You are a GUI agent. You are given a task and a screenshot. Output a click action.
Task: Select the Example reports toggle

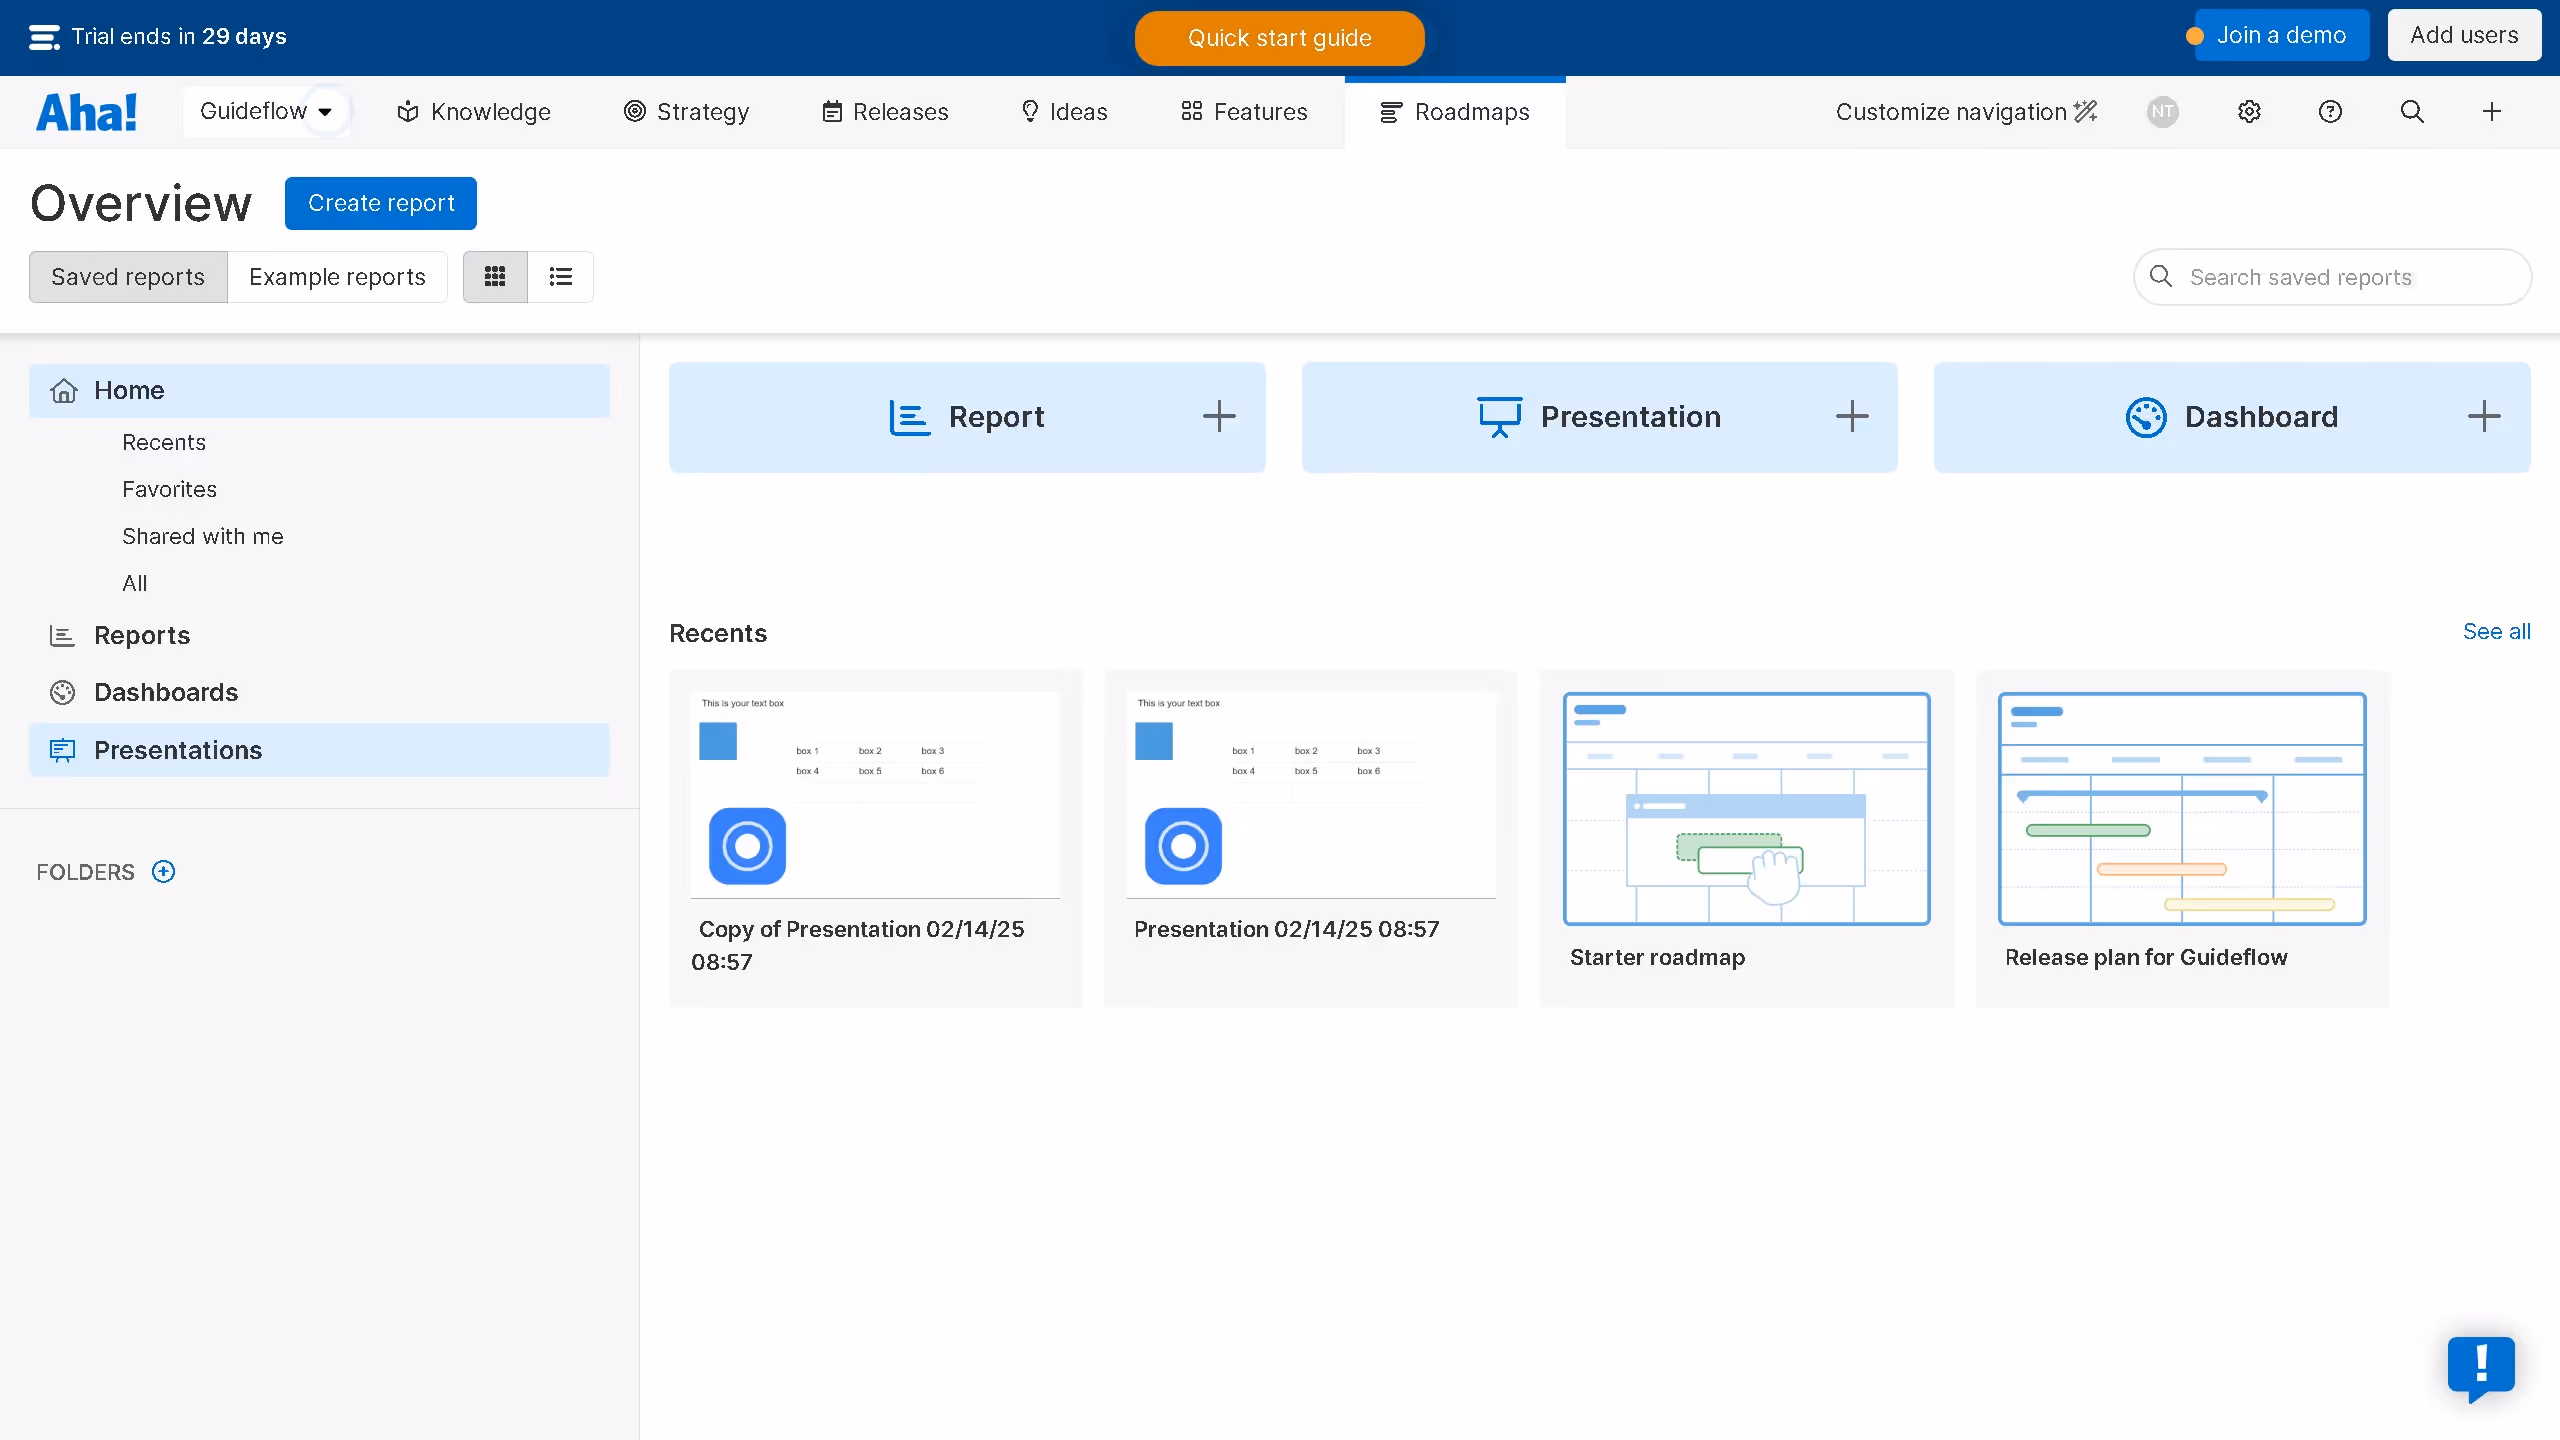(x=337, y=277)
